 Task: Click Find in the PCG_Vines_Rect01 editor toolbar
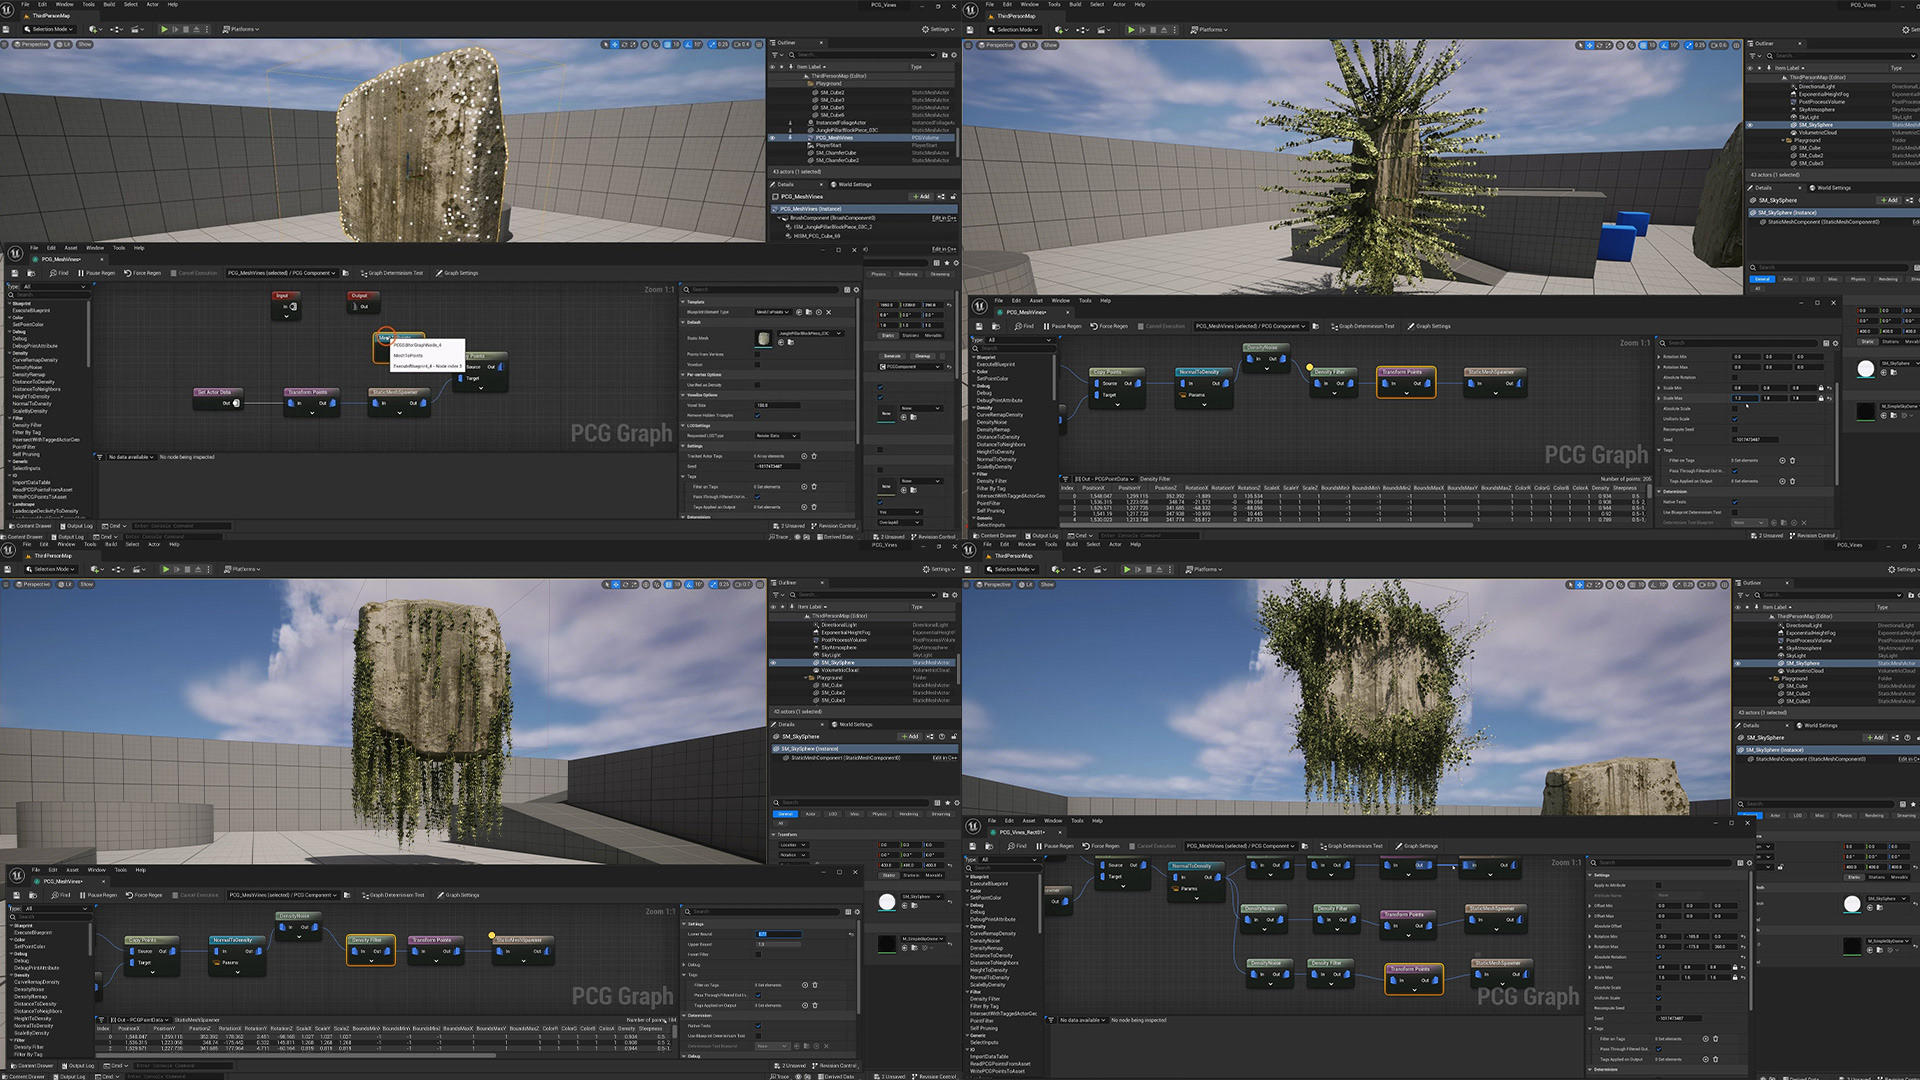(x=1017, y=846)
